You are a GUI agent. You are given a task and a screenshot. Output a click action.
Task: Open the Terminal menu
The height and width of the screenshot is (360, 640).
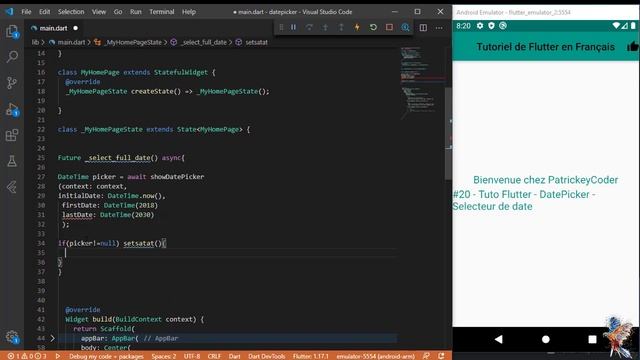(x=162, y=12)
